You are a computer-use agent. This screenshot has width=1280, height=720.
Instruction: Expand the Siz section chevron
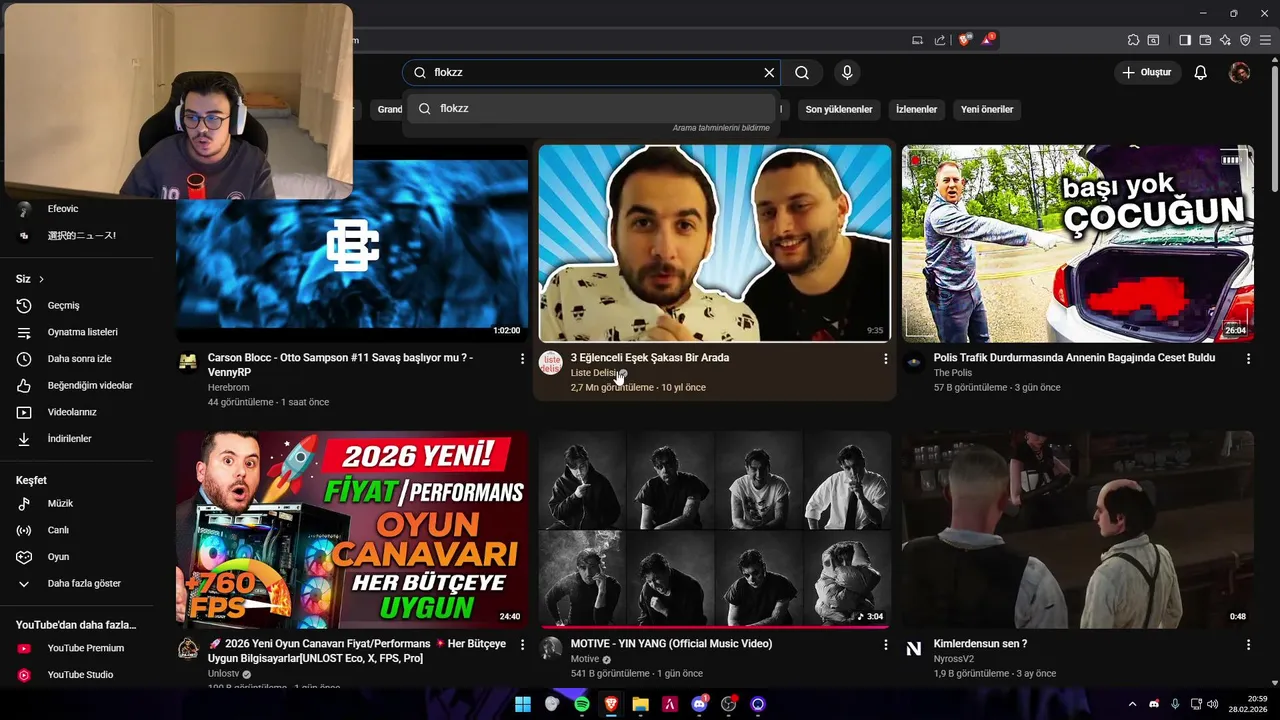click(x=41, y=279)
